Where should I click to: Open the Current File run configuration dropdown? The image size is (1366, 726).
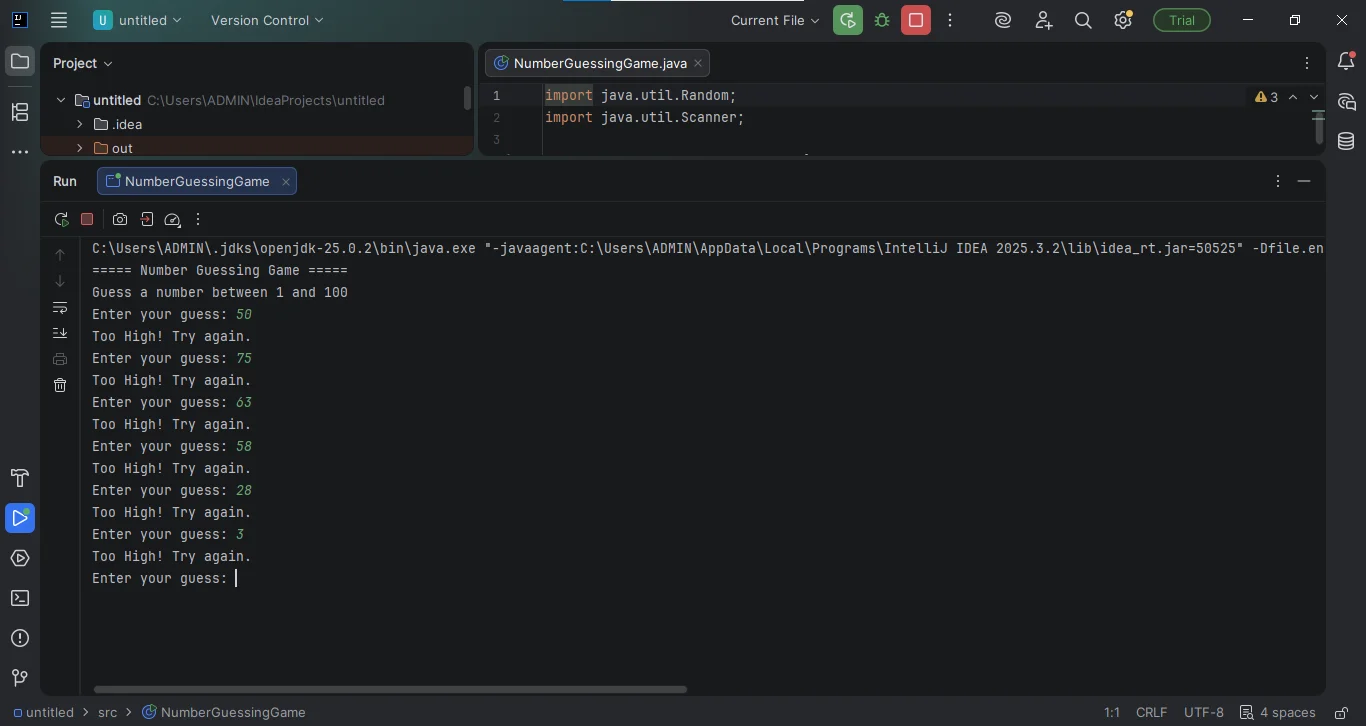tap(775, 20)
